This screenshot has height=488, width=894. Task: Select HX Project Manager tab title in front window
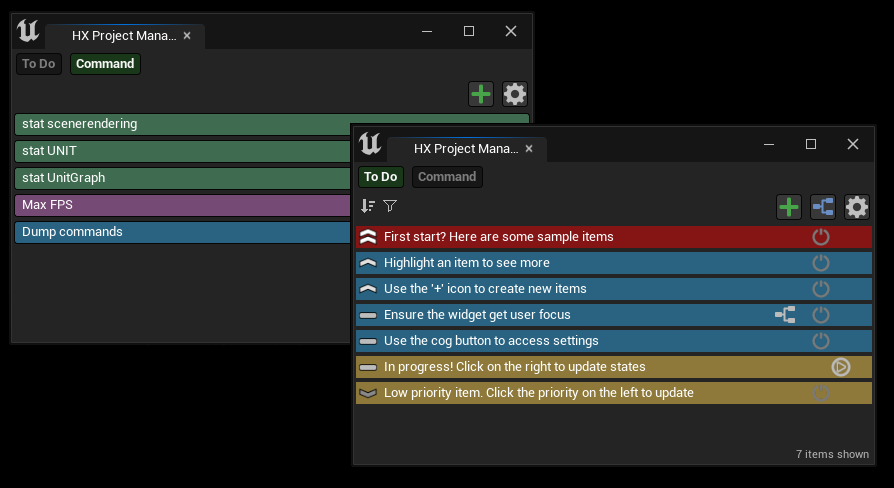click(466, 149)
